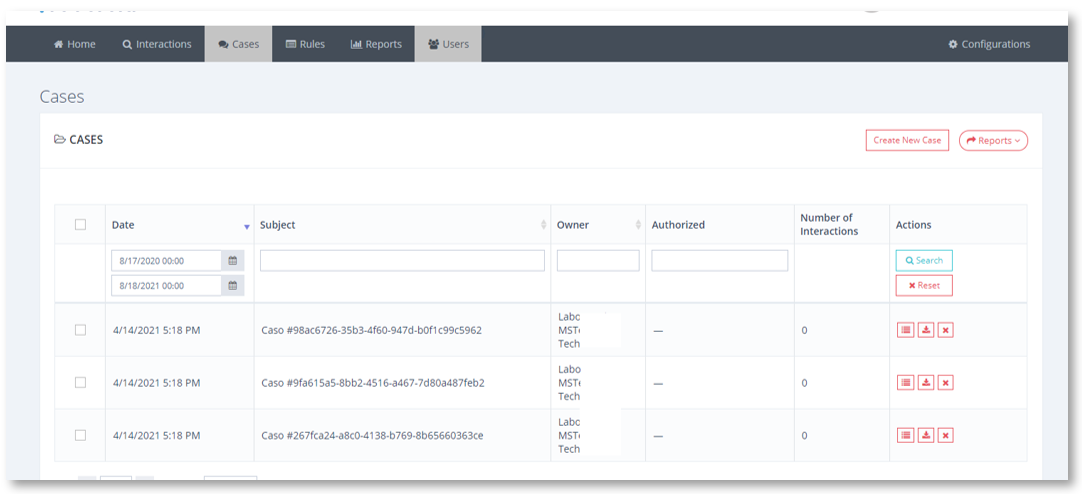Open the Reports tab in navigation bar
The image size is (1082, 494).
(376, 44)
